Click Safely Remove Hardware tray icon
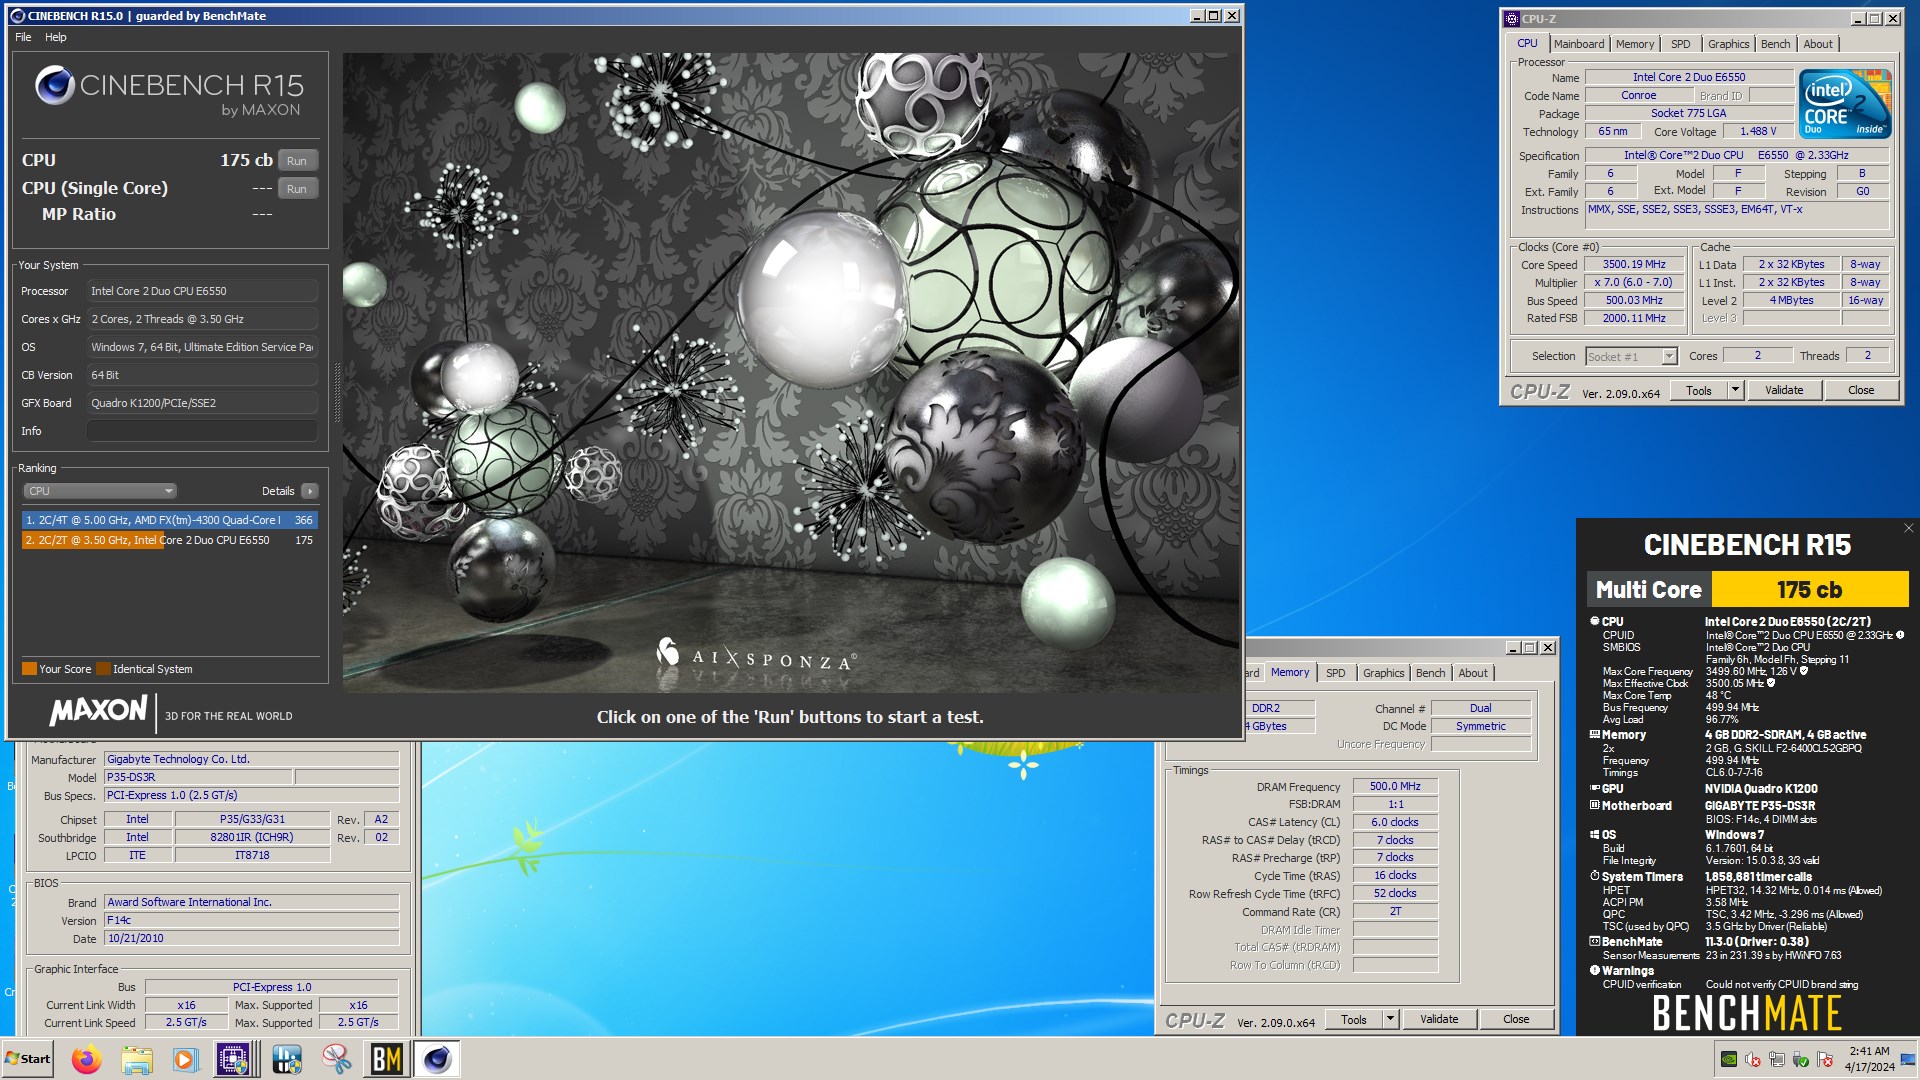The height and width of the screenshot is (1080, 1920). click(1800, 1059)
